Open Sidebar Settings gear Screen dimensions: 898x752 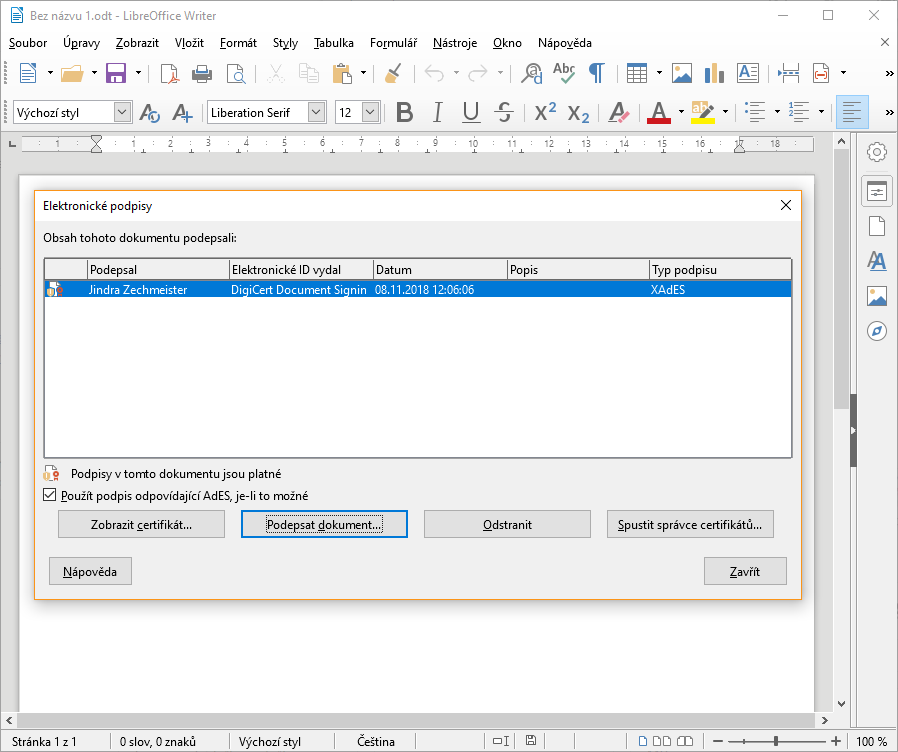pos(877,152)
